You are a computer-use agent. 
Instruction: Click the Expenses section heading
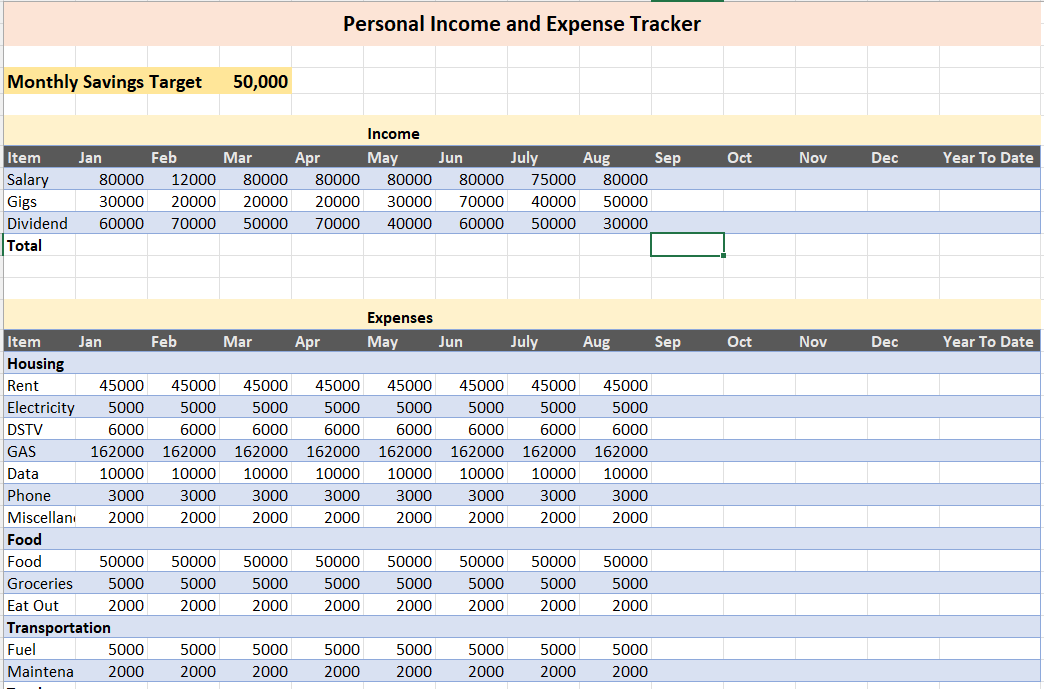point(400,318)
